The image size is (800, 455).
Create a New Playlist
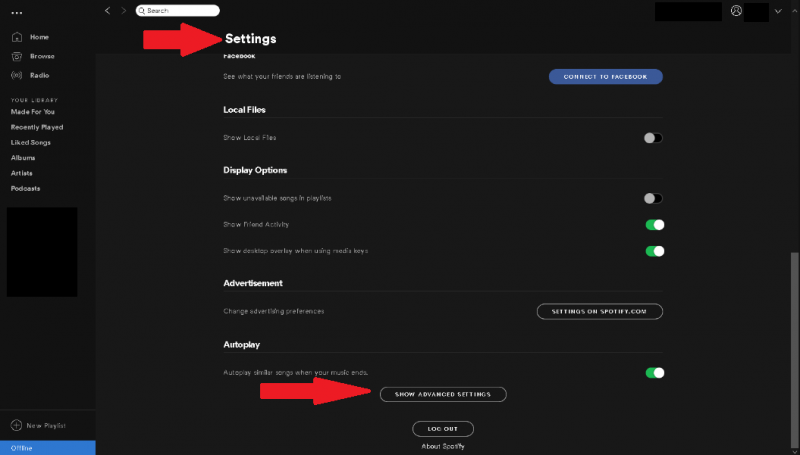pyautogui.click(x=46, y=425)
